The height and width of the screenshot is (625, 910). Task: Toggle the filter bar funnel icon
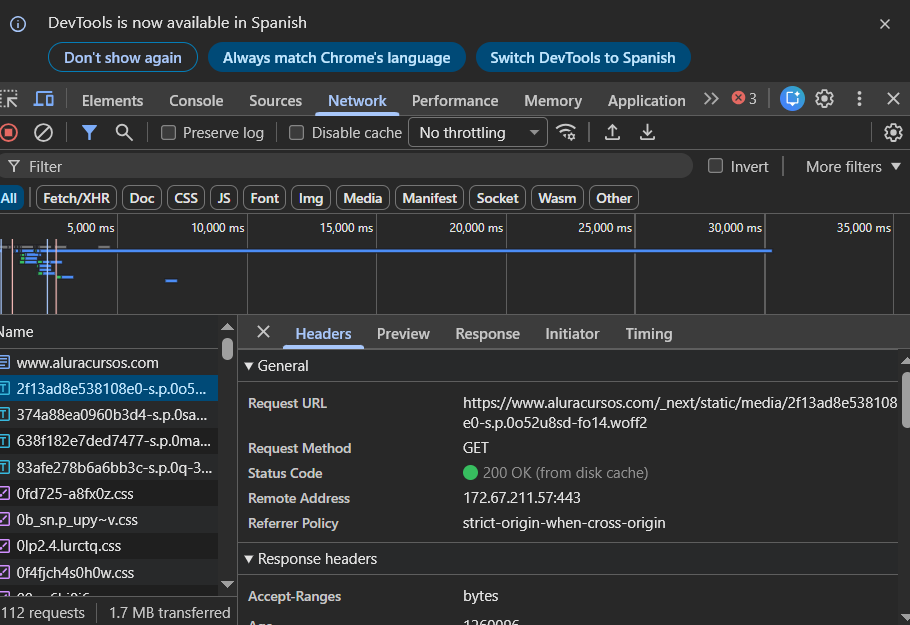pyautogui.click(x=89, y=132)
